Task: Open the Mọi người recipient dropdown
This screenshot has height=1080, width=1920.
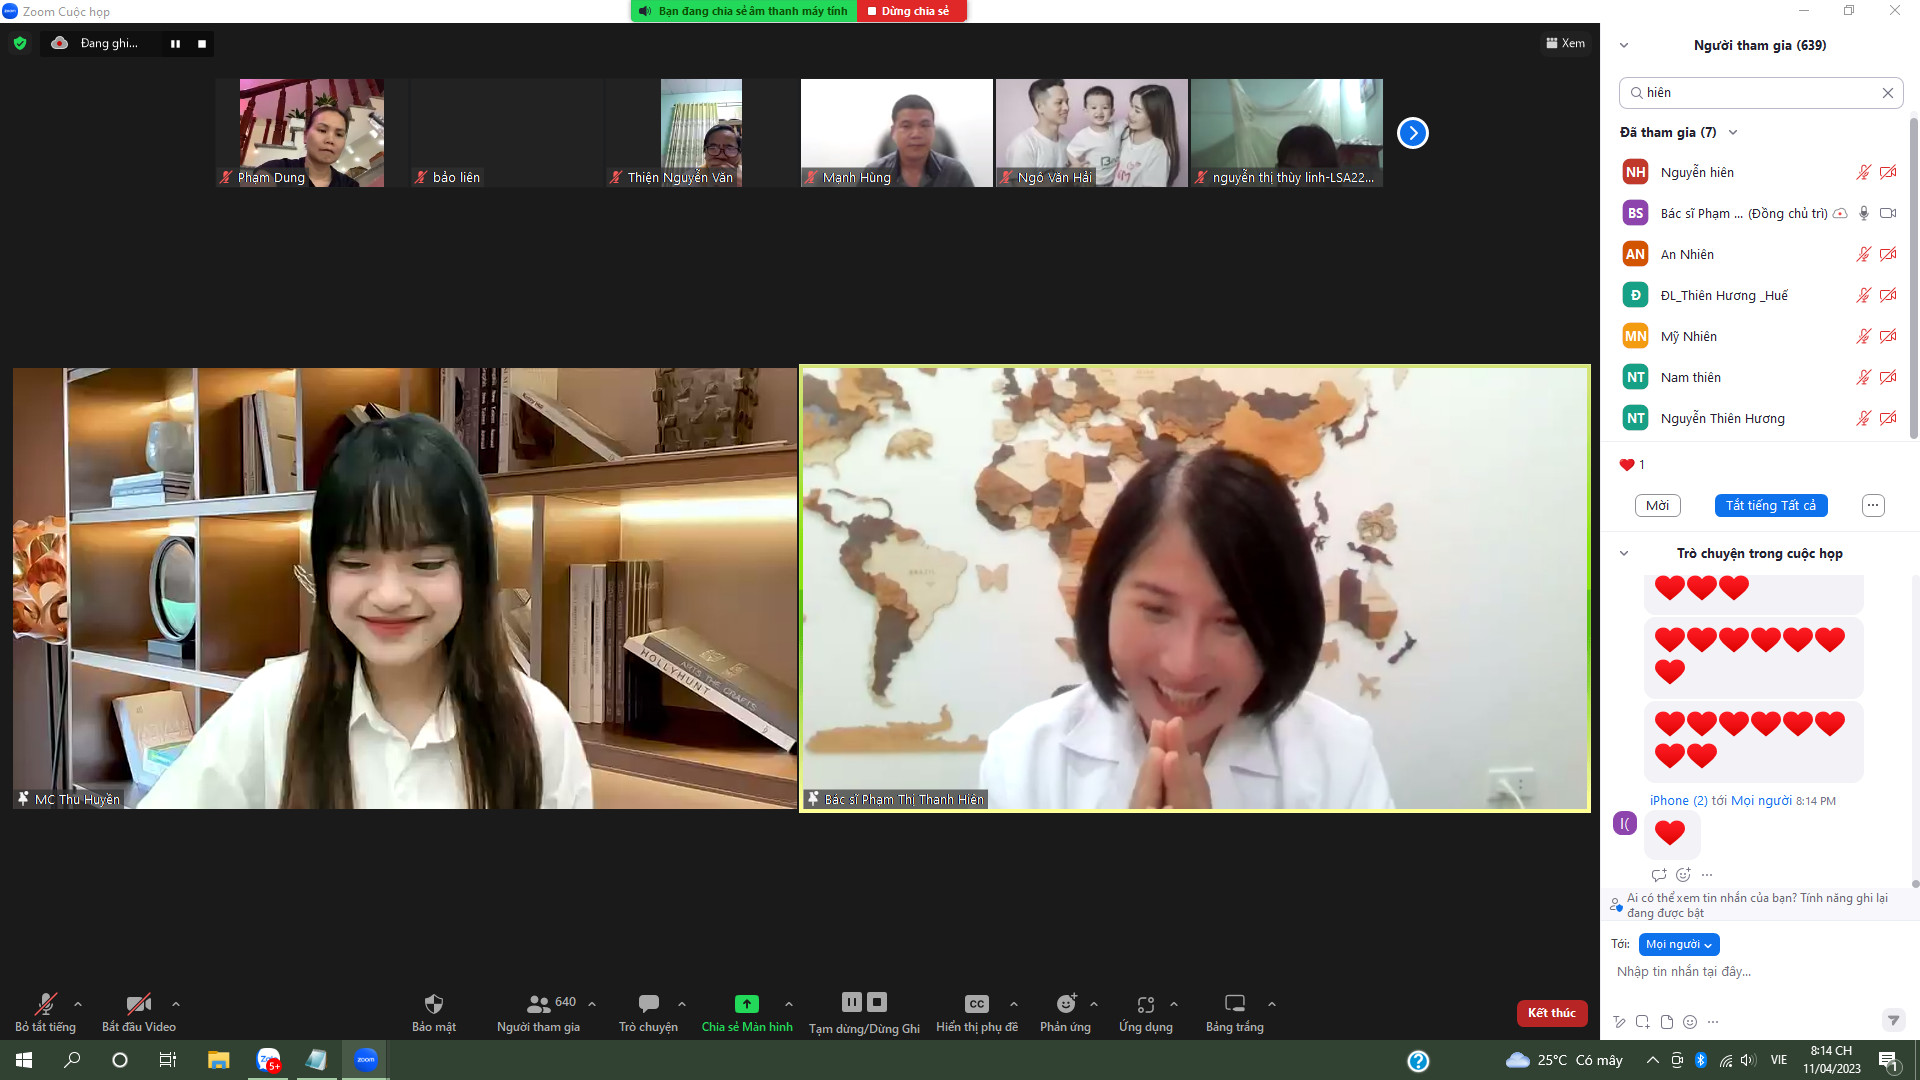Action: pyautogui.click(x=1679, y=945)
